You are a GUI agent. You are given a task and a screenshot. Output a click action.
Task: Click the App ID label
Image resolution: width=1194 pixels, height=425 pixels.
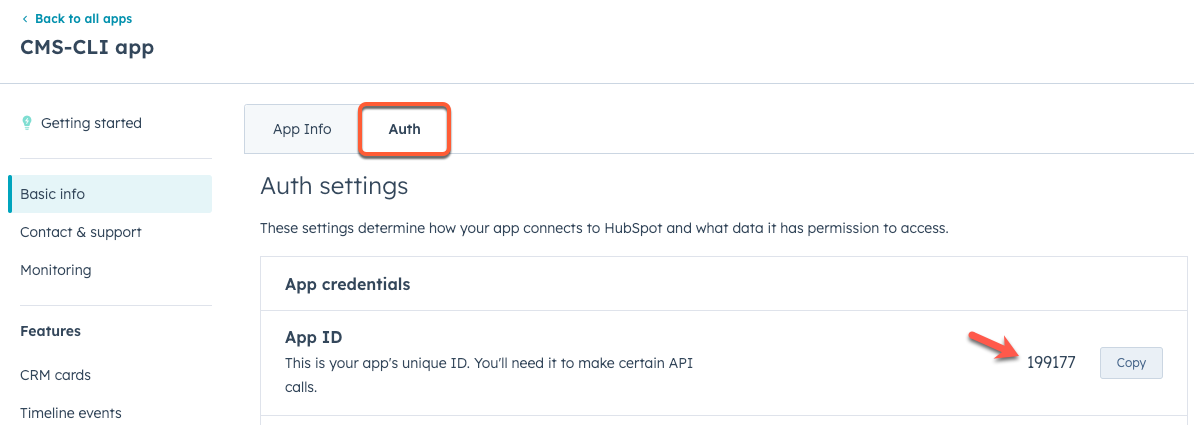click(314, 337)
